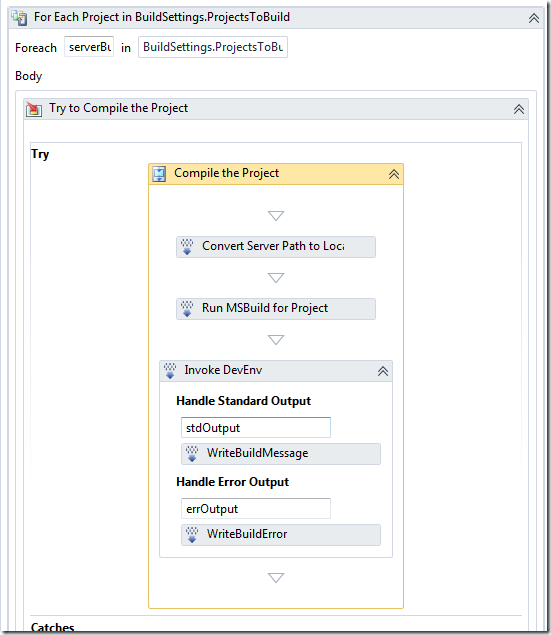Viewport: 551px width, 635px height.
Task: Collapse the For Each Project activity
Action: click(534, 18)
